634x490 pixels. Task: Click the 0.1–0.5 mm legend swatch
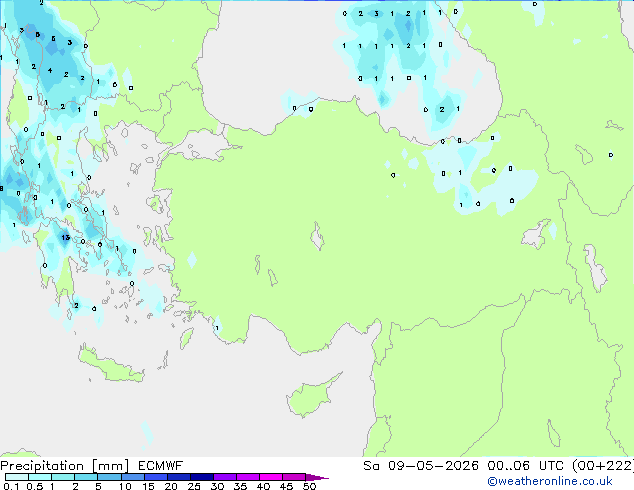[x=17, y=477]
